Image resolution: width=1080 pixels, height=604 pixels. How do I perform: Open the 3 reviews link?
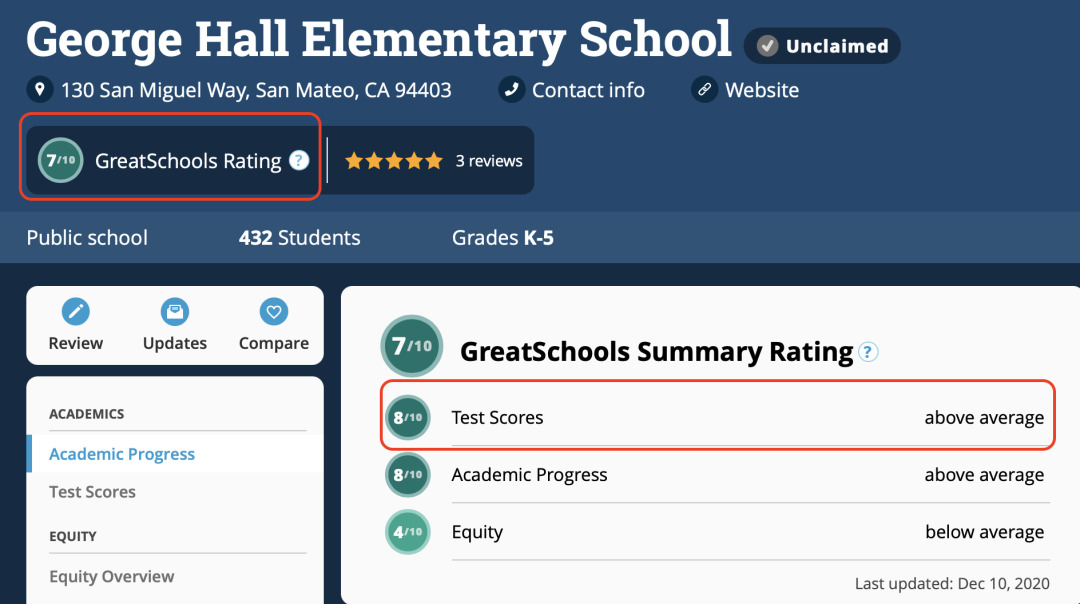489,161
